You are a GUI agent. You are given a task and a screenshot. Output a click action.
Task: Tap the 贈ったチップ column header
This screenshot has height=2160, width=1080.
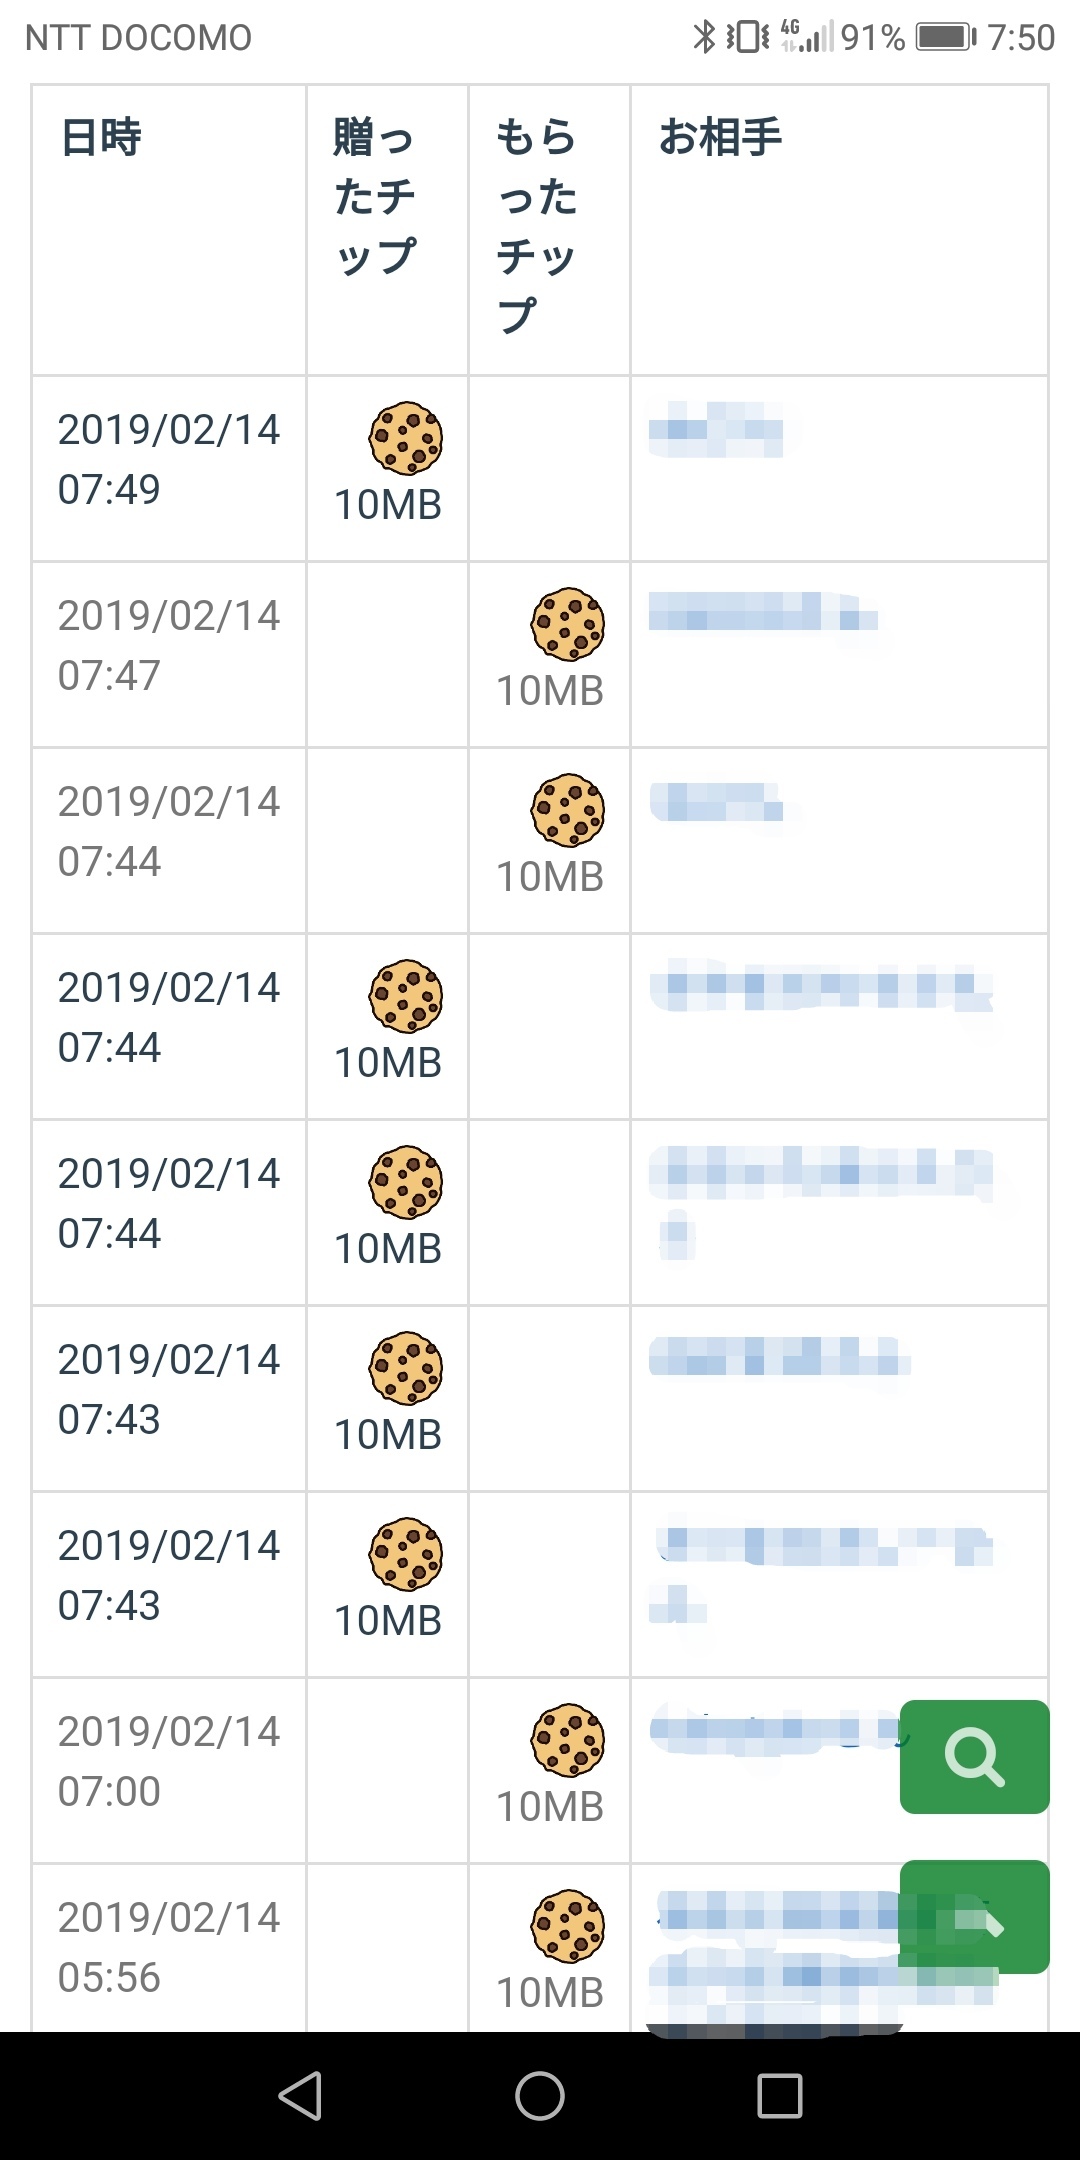(375, 196)
